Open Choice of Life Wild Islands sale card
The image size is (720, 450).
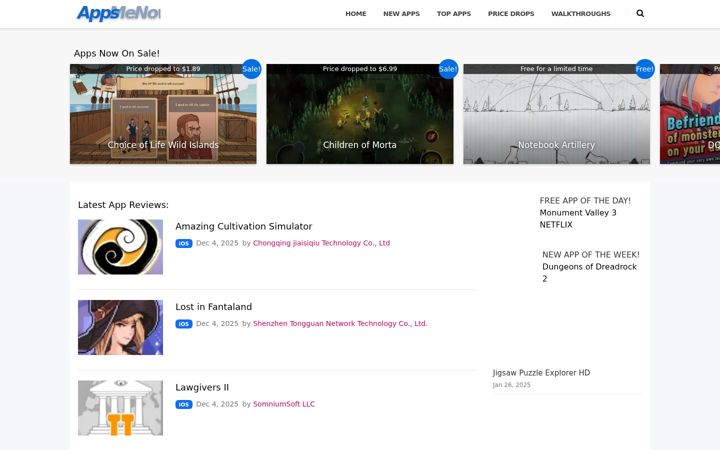tap(163, 114)
